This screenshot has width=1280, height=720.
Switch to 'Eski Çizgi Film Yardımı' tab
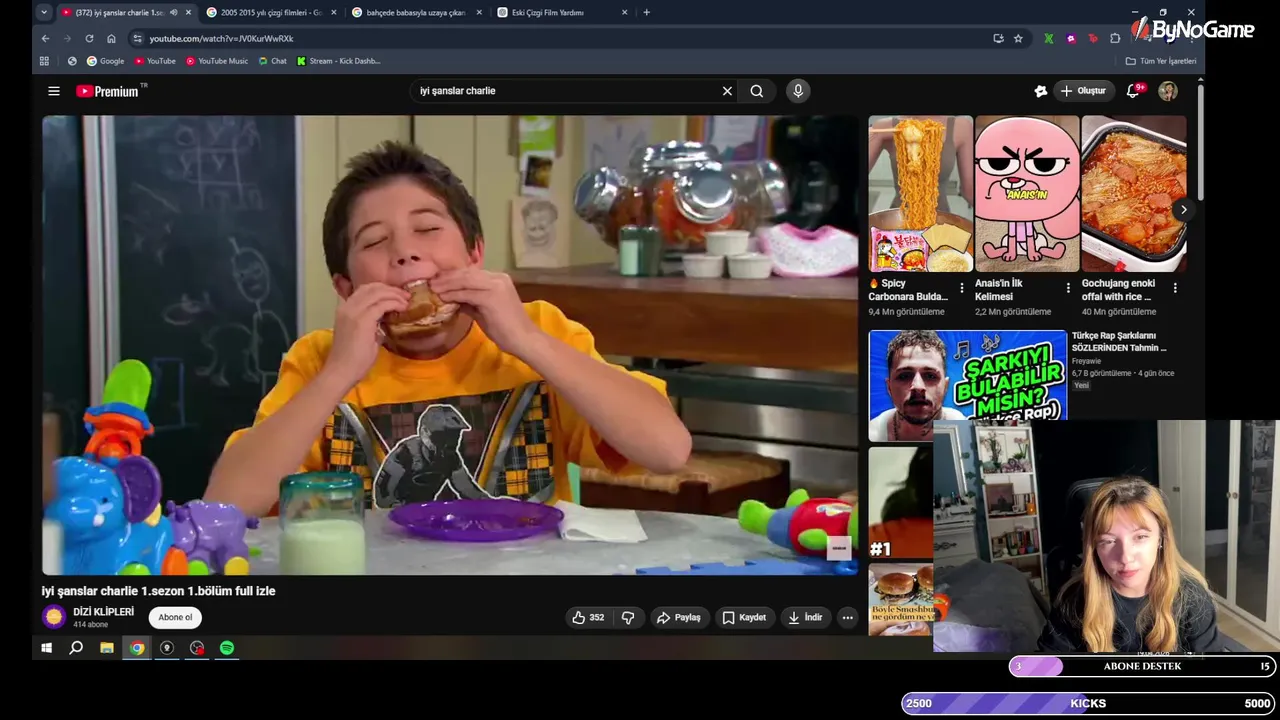pyautogui.click(x=562, y=13)
